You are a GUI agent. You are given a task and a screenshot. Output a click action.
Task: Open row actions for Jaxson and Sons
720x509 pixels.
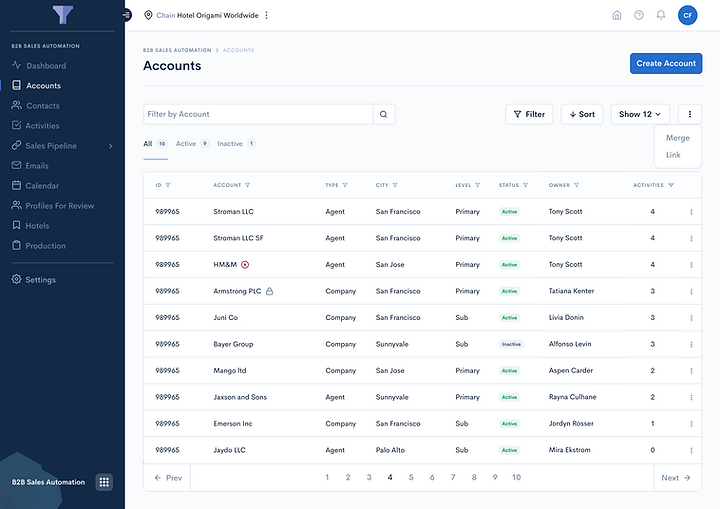point(691,397)
